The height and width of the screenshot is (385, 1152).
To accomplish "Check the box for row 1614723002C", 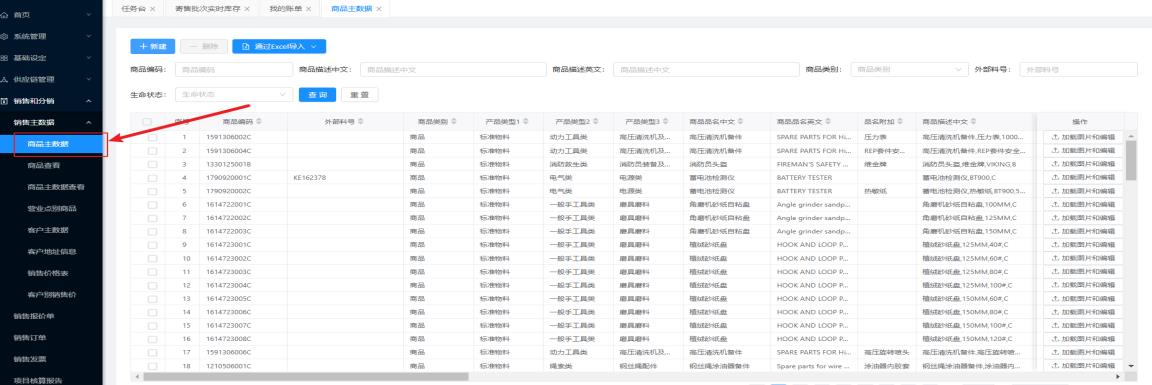I will point(152,258).
